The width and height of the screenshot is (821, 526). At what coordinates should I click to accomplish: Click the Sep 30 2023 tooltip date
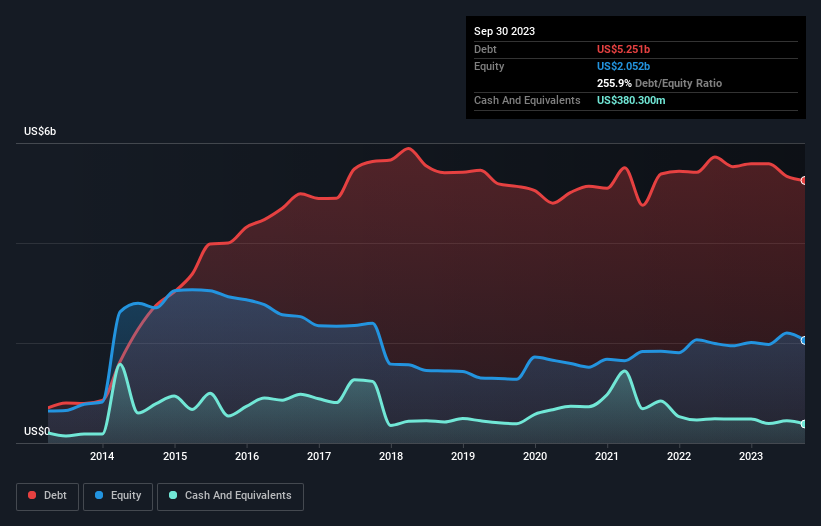[504, 31]
